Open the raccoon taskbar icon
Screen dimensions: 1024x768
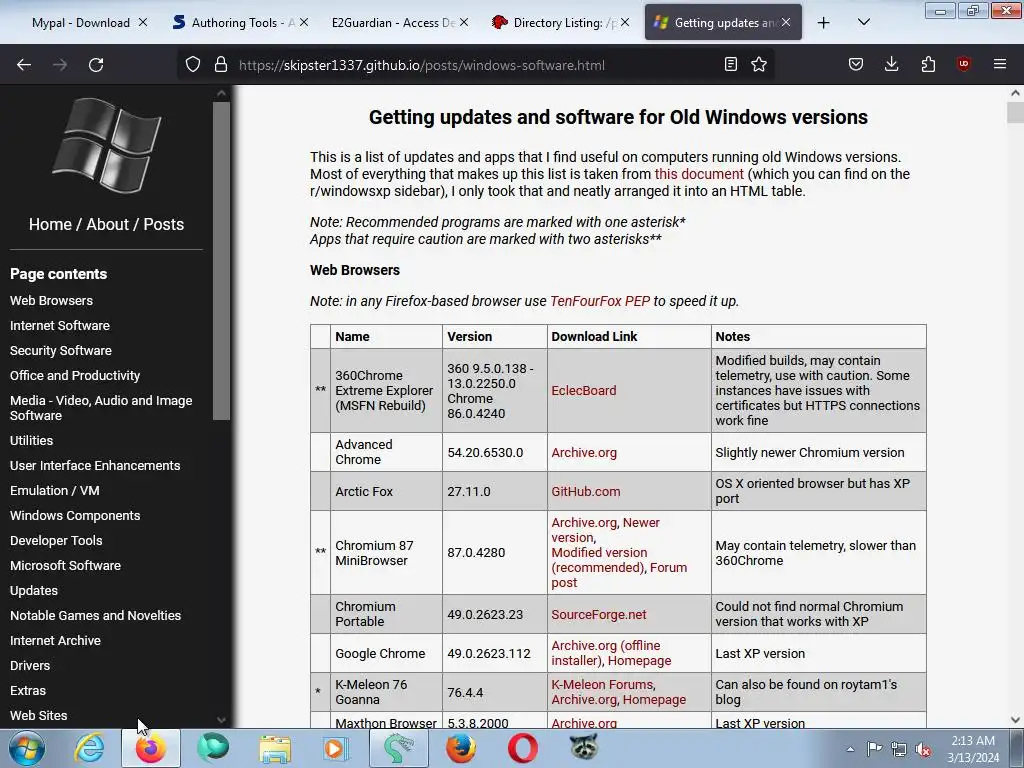coord(583,748)
